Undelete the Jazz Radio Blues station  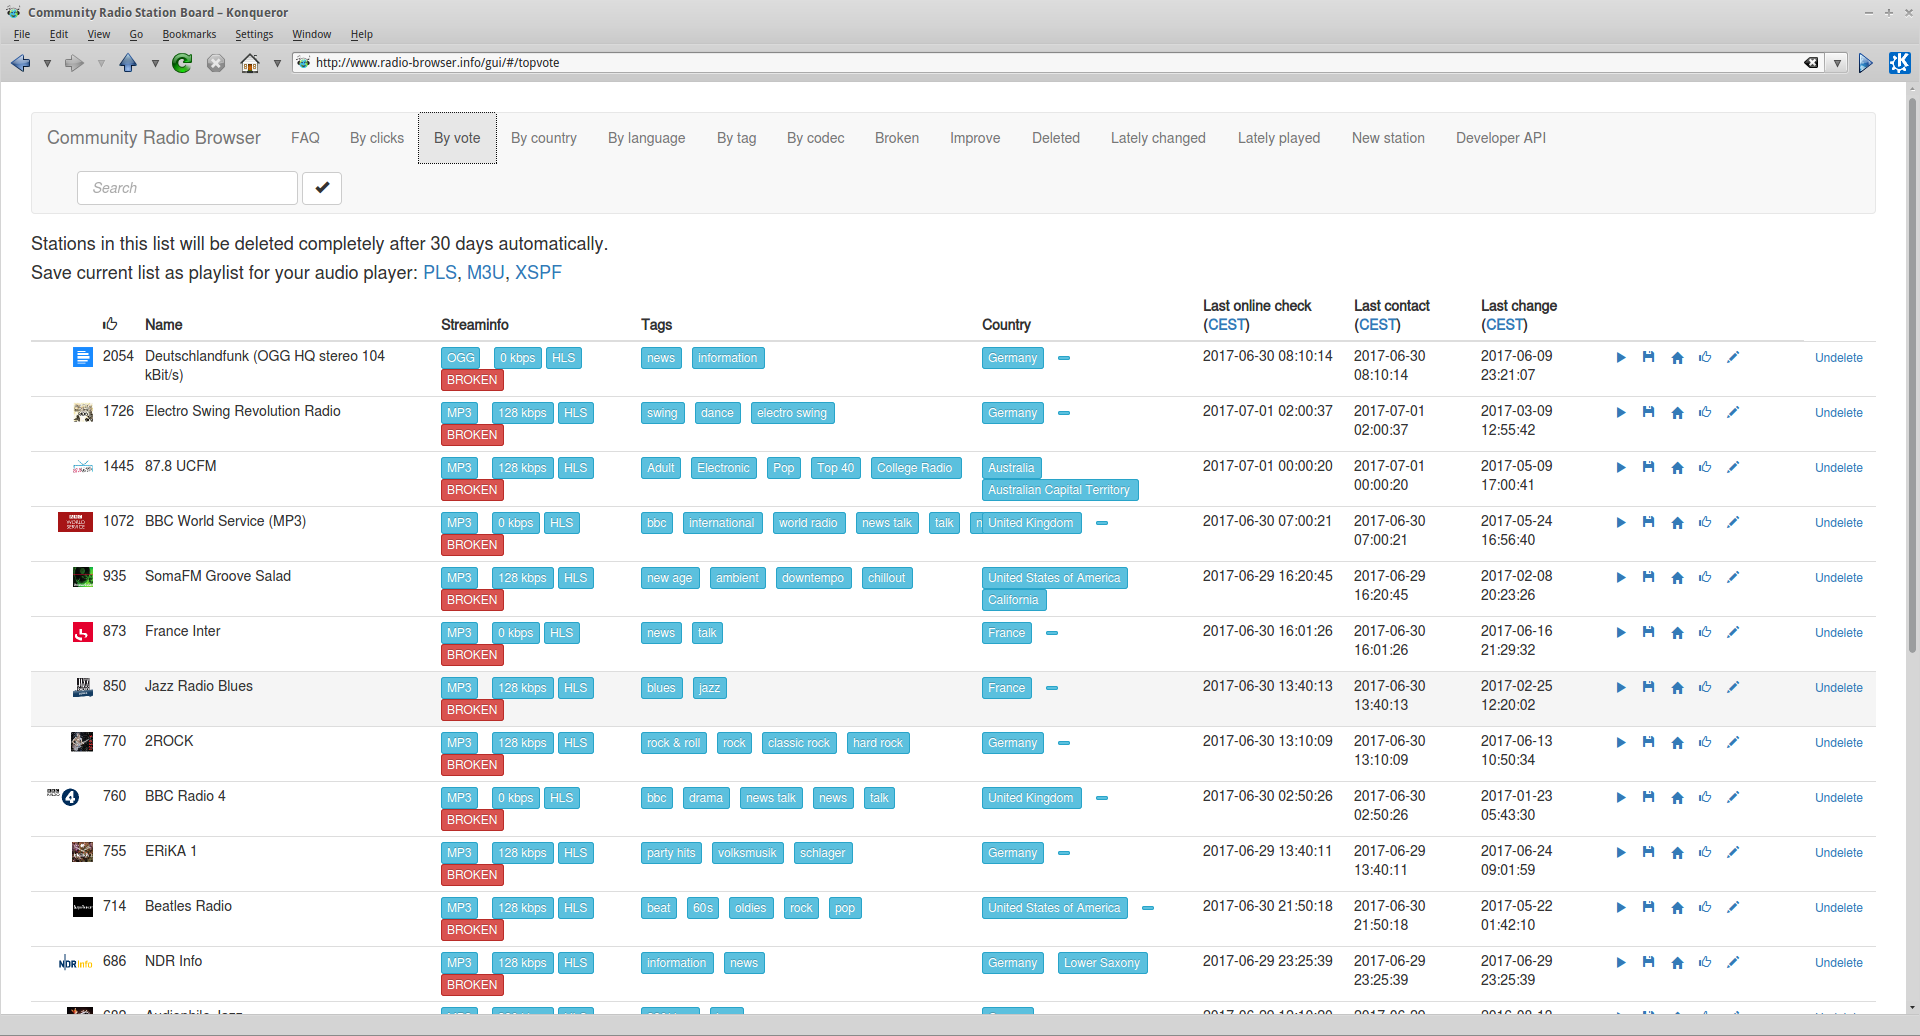pos(1839,688)
